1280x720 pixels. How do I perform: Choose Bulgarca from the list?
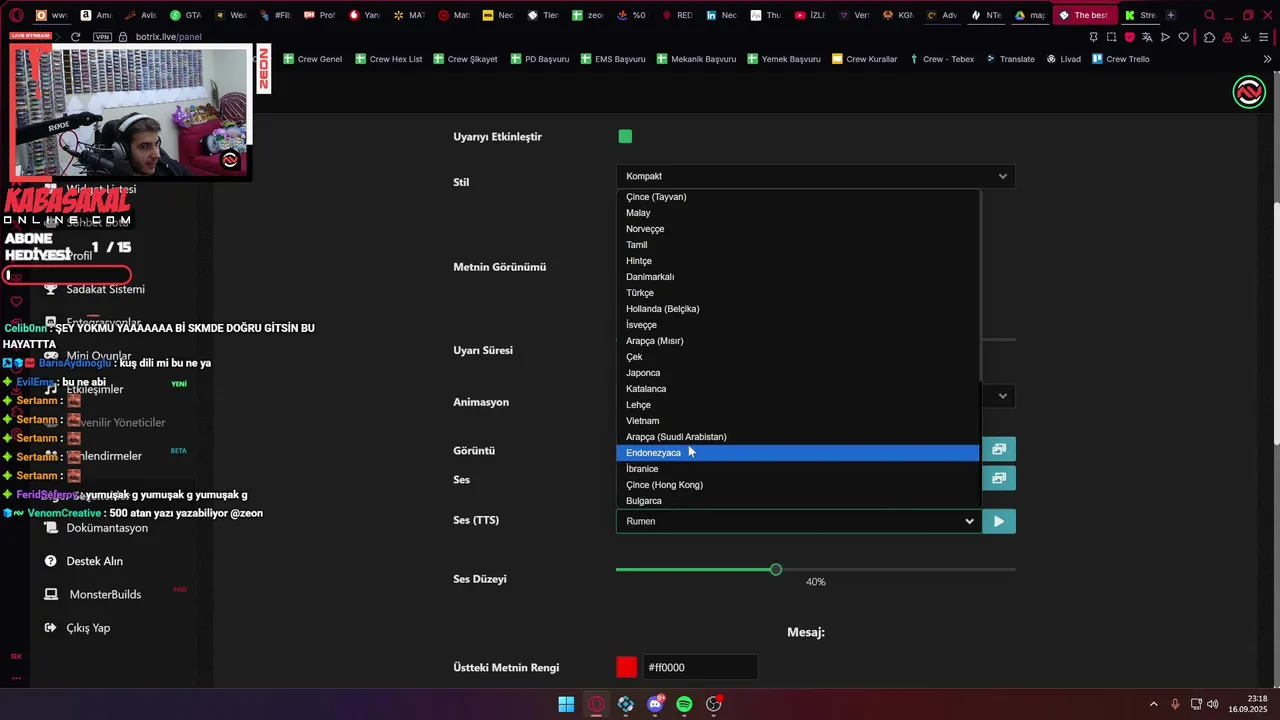point(798,501)
